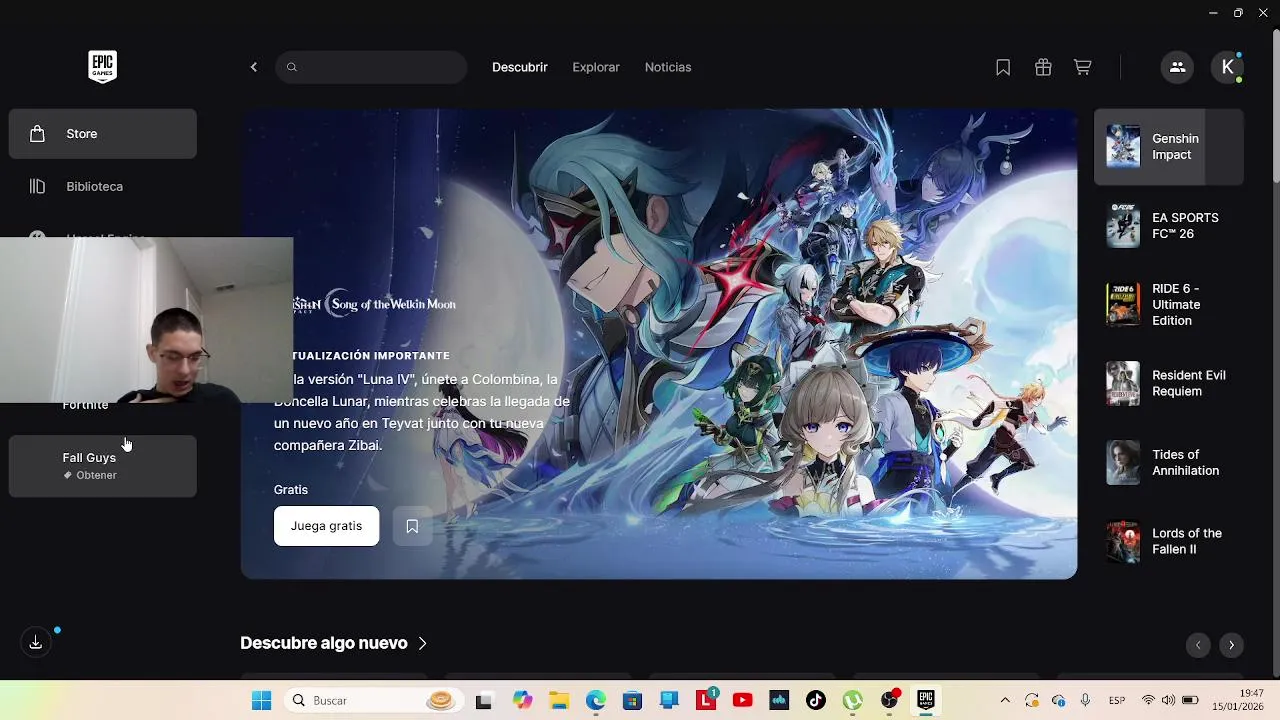Screen dimensions: 1280x720
Task: Click the EA SPORTS FC 26 thumbnail
Action: click(1123, 226)
